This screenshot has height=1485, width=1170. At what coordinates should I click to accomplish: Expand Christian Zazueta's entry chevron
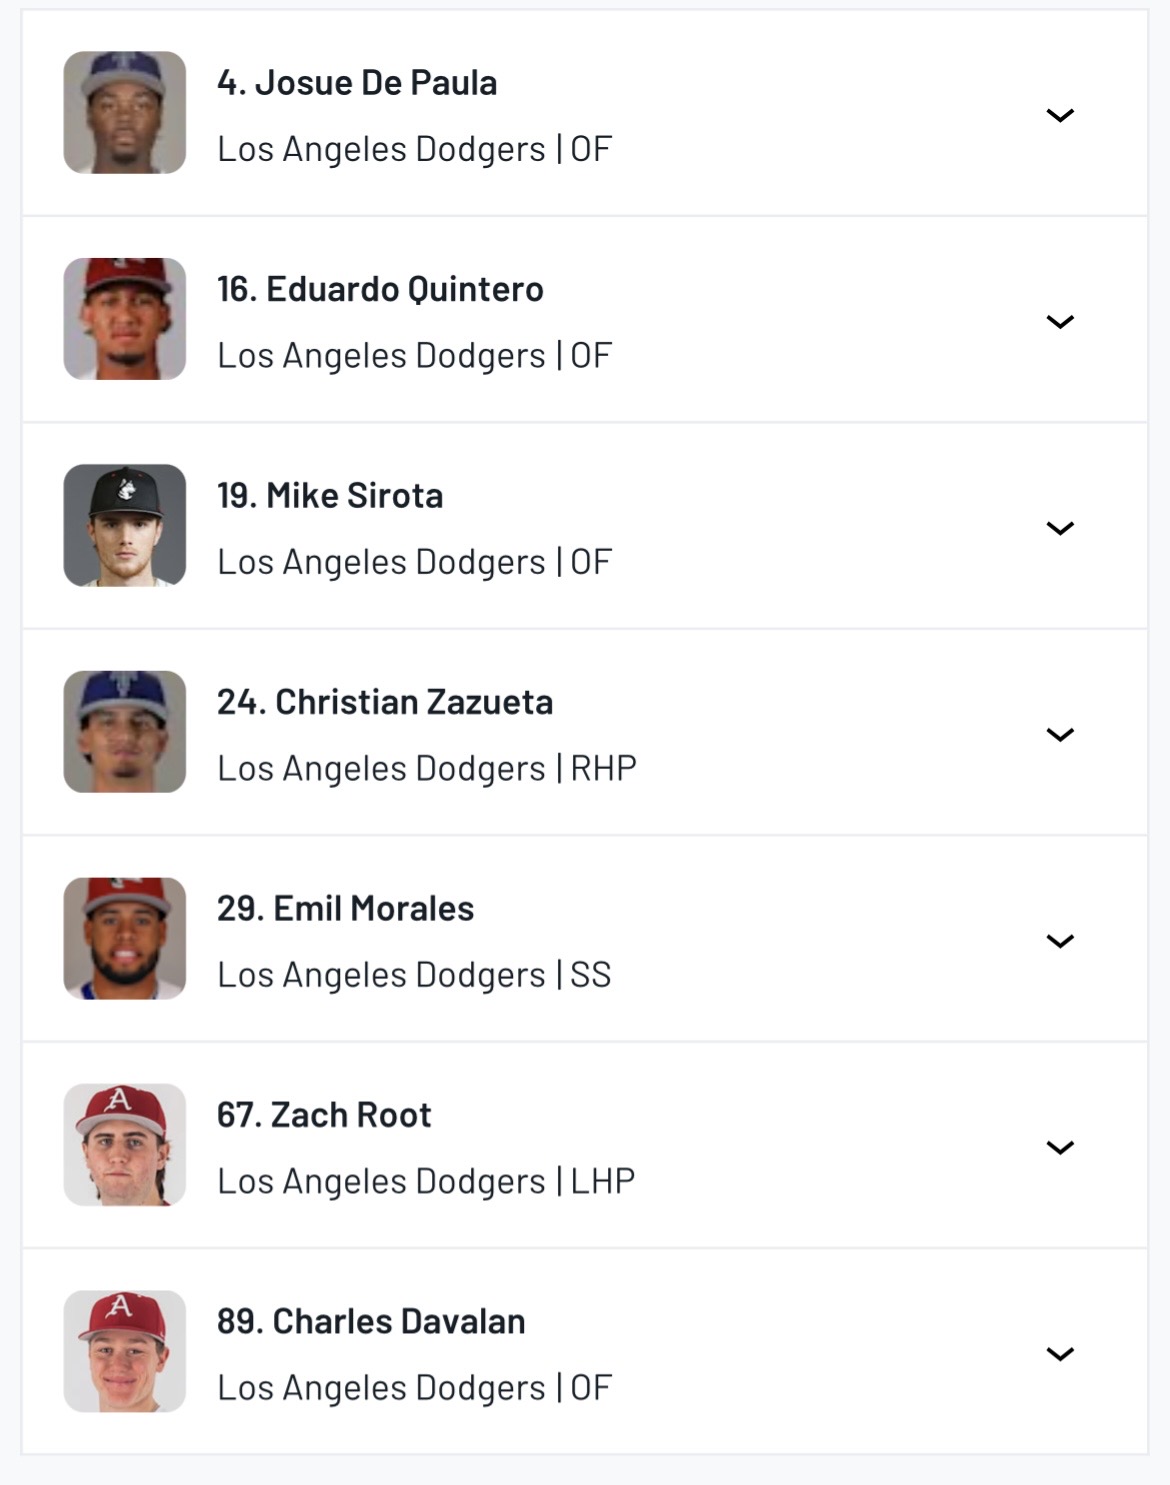coord(1059,734)
